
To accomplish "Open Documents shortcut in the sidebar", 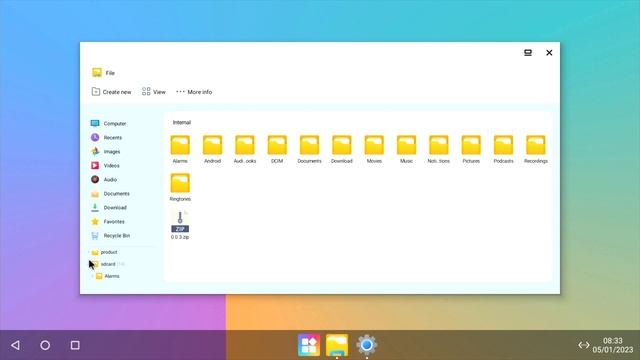I will click(110, 193).
